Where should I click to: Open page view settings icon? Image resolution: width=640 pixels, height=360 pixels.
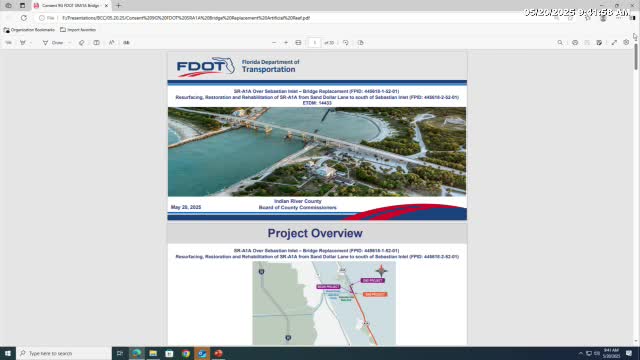361,42
